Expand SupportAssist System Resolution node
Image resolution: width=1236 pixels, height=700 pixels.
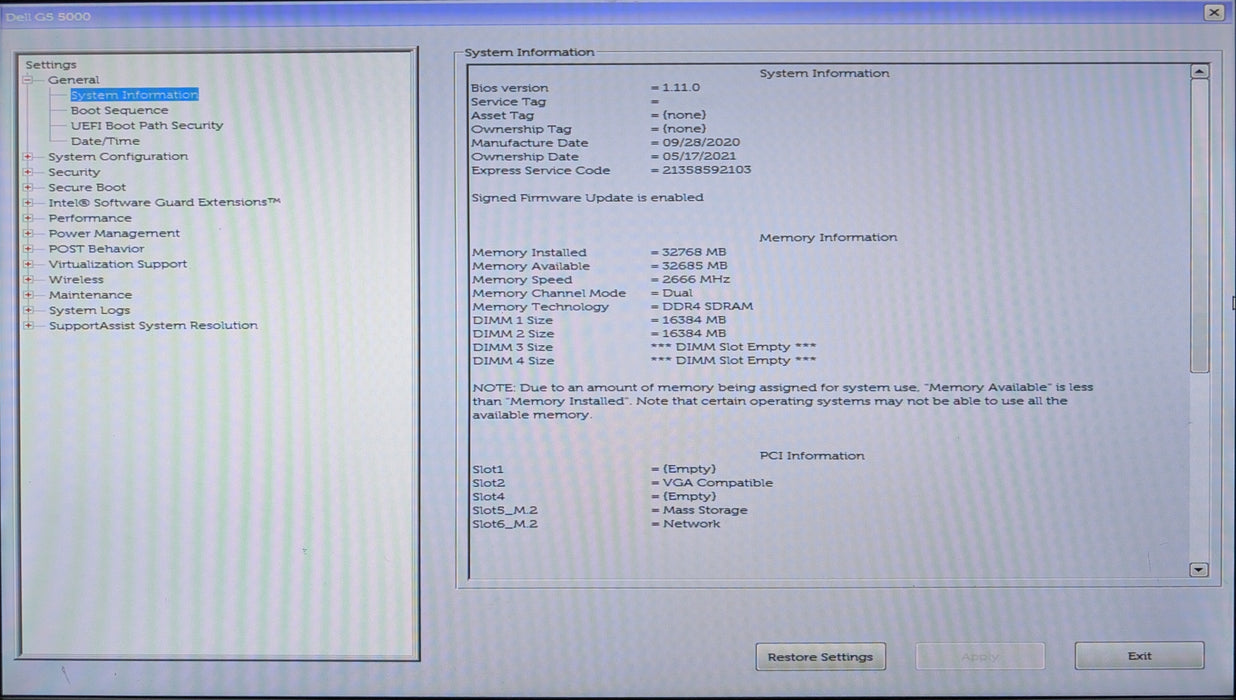(28, 326)
